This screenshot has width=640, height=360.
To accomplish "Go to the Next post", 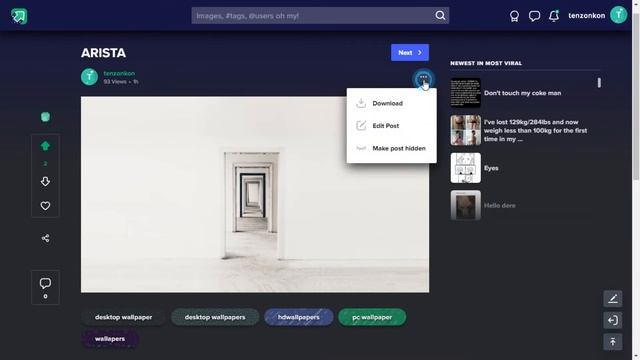I will click(410, 53).
